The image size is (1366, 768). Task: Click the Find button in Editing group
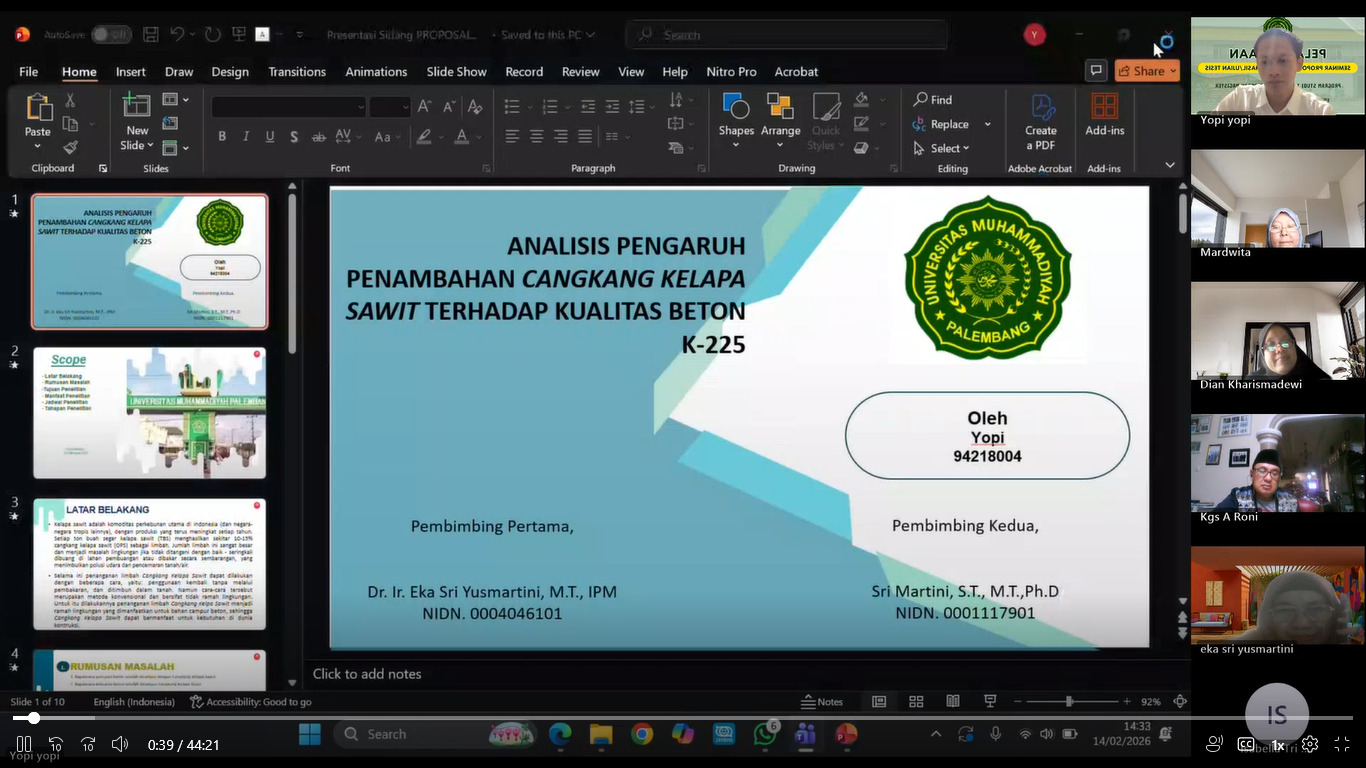(x=932, y=100)
